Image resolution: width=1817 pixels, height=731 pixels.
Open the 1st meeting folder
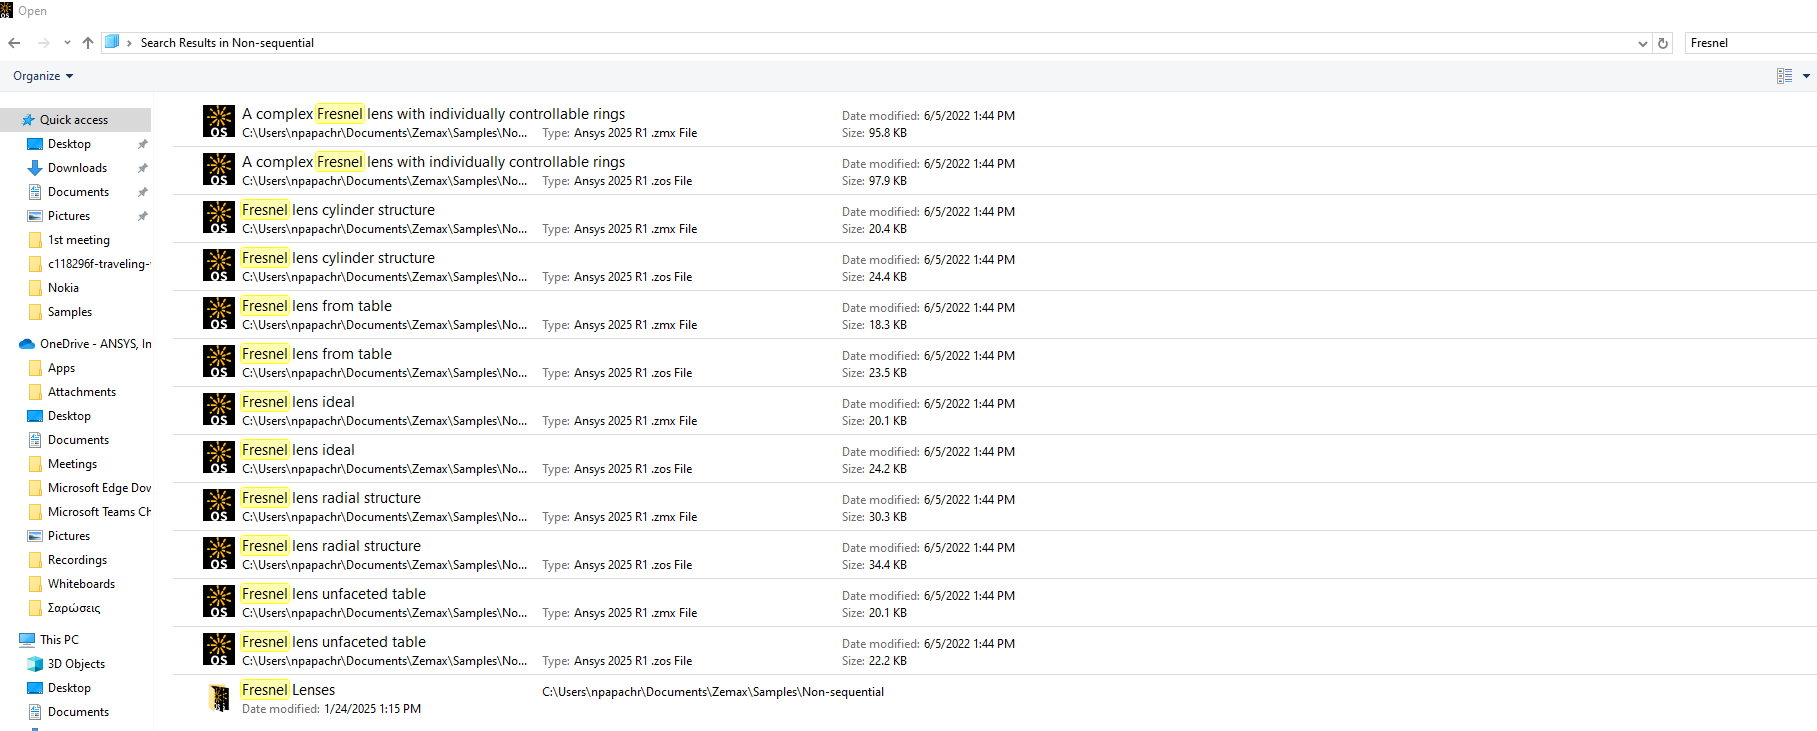click(x=79, y=240)
